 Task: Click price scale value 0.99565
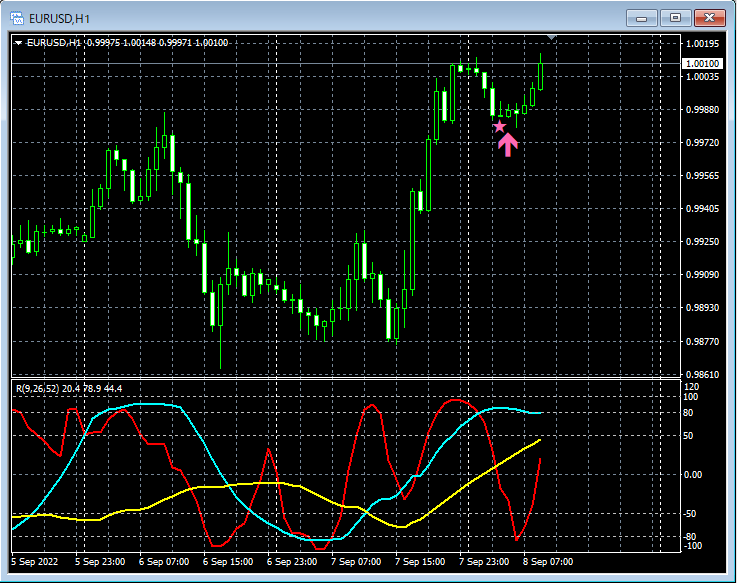click(703, 176)
